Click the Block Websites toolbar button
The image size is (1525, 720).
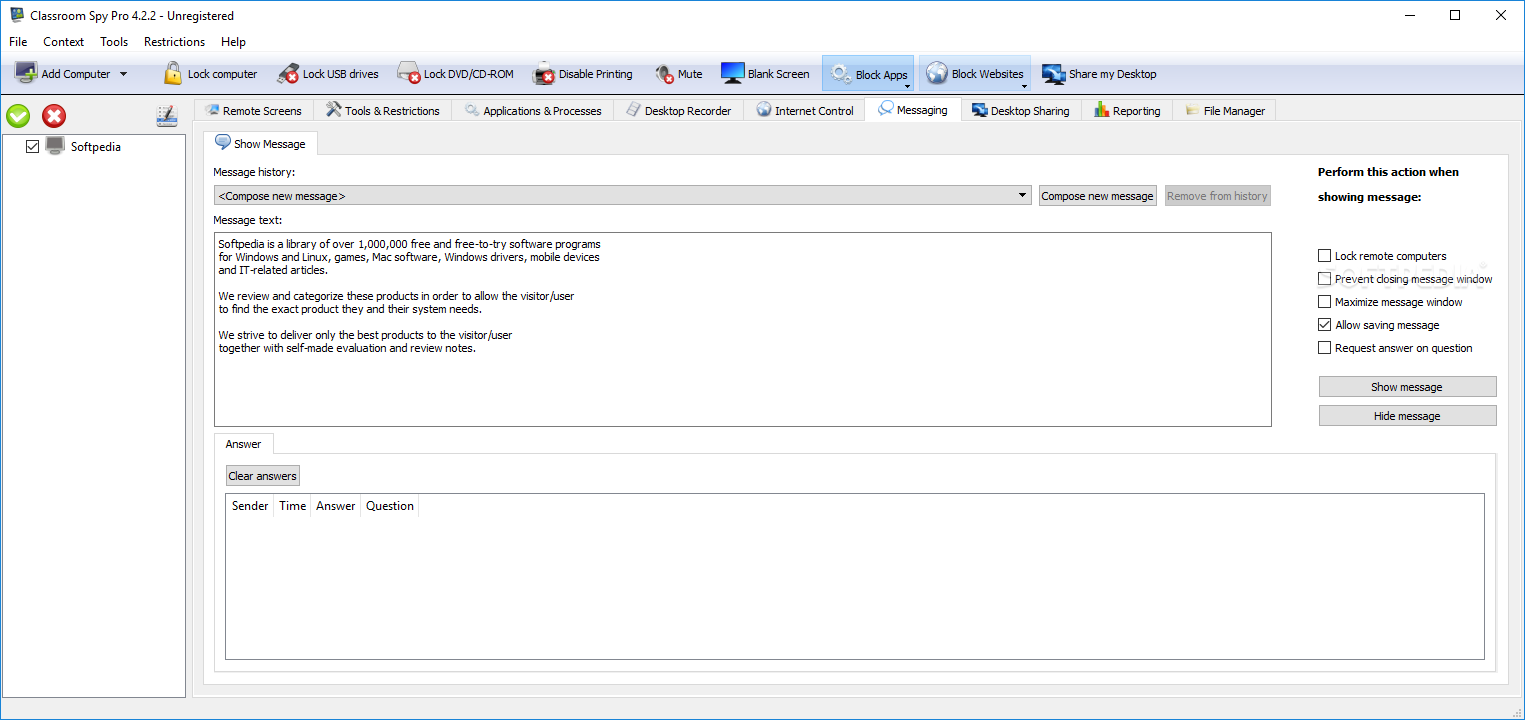point(973,74)
